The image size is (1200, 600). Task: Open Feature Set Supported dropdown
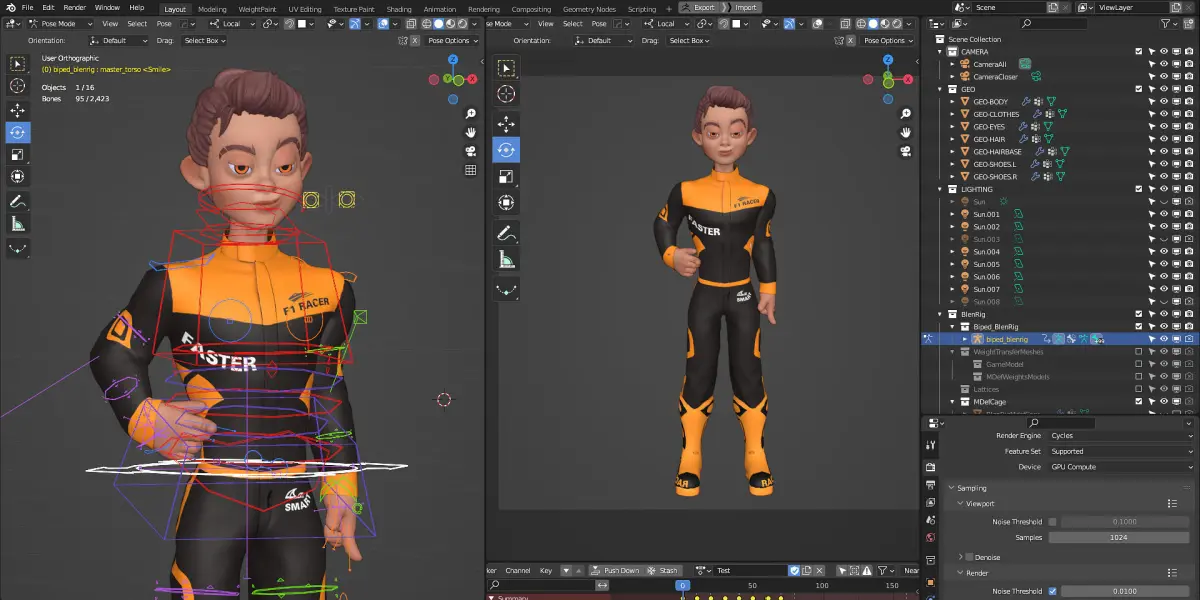tap(1121, 451)
